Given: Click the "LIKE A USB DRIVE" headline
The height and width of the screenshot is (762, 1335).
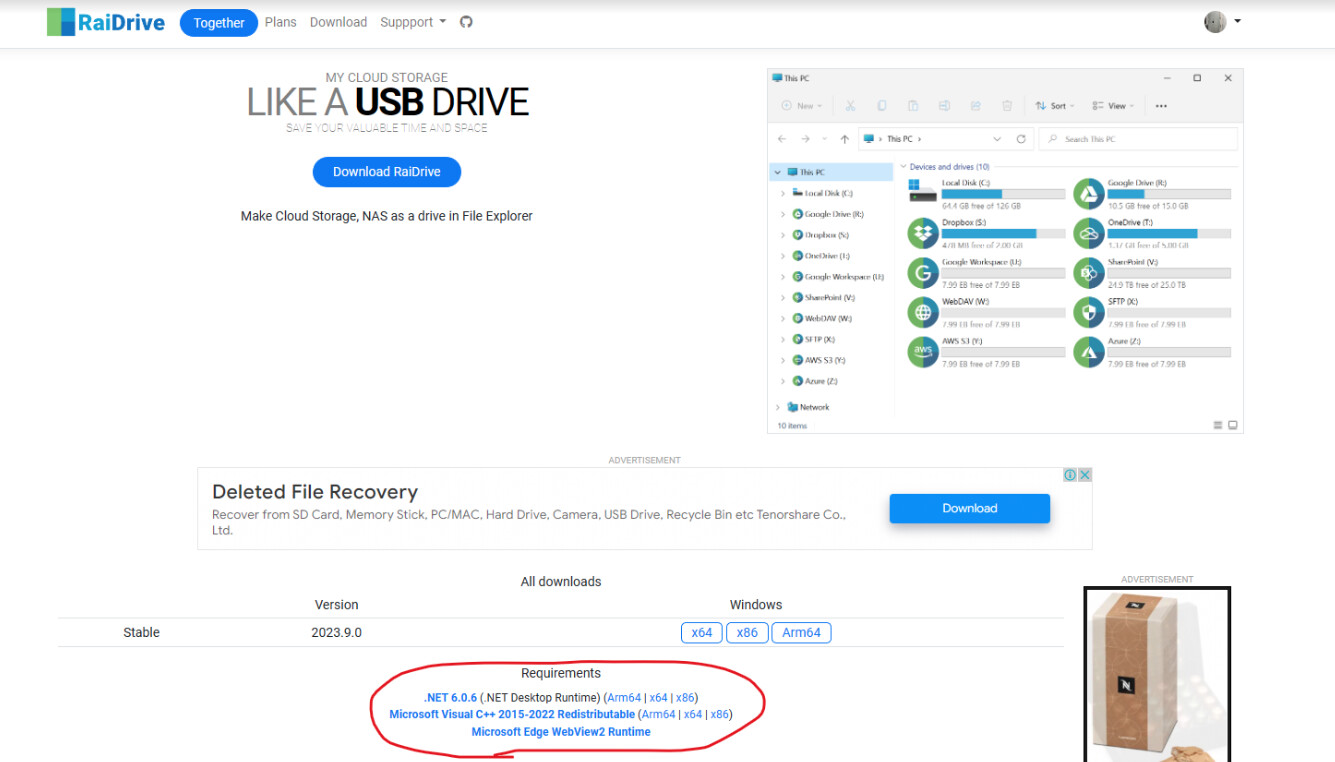Looking at the screenshot, I should 388,102.
